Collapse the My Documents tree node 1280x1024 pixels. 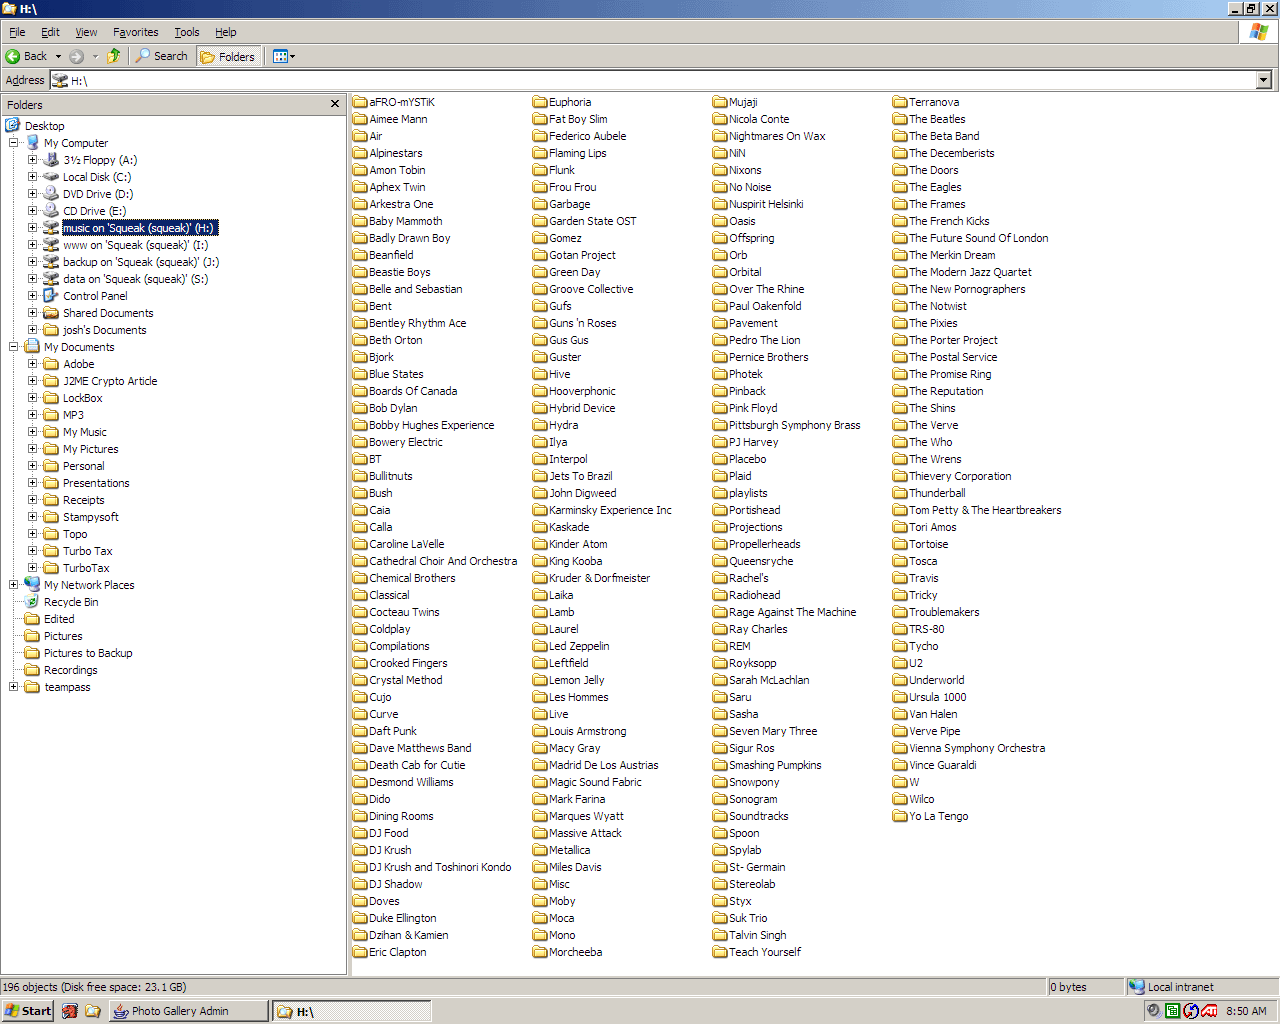pyautogui.click(x=14, y=347)
